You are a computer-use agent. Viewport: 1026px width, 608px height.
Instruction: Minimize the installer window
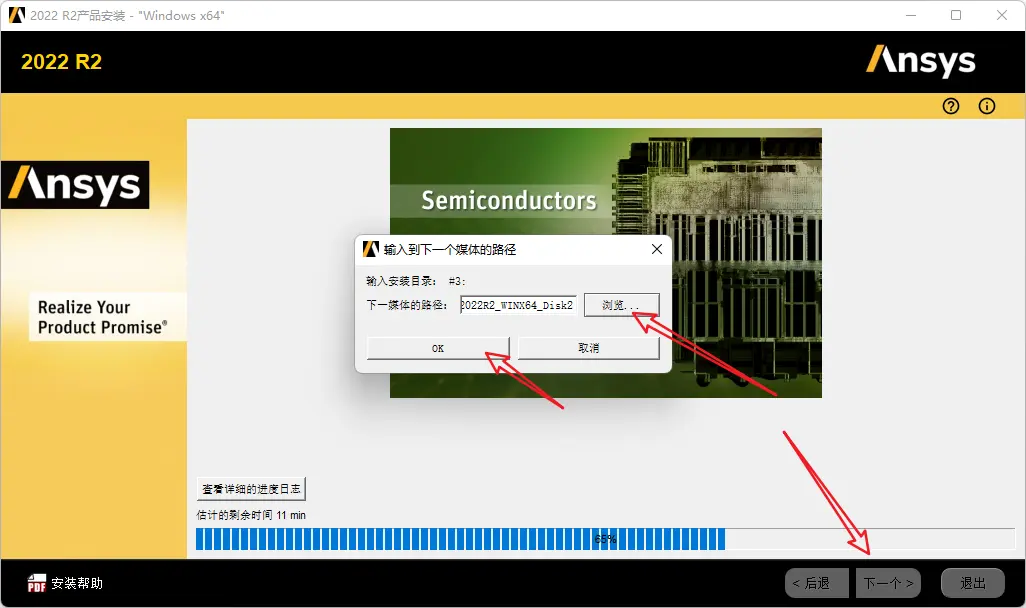point(910,15)
